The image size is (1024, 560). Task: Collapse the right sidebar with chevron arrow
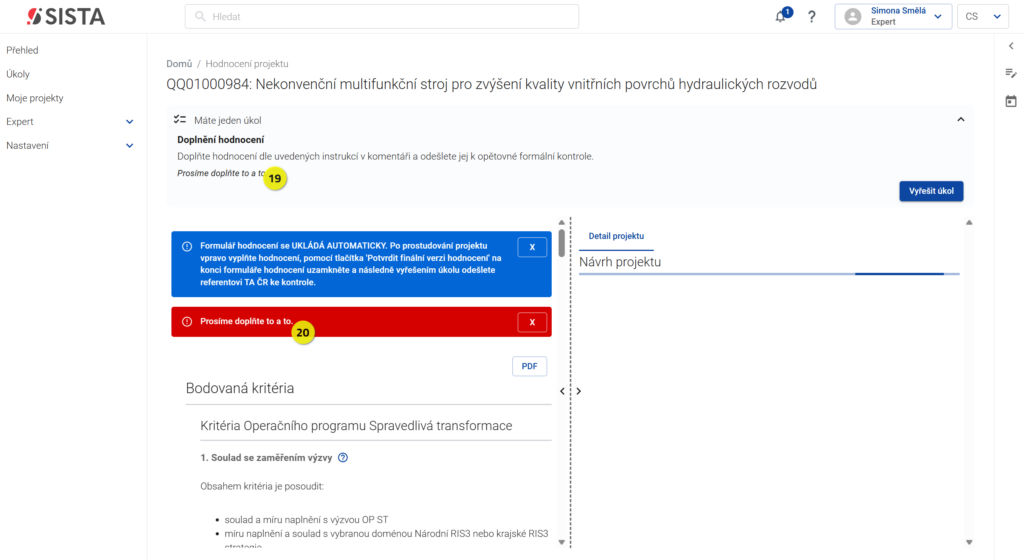coord(1011,46)
